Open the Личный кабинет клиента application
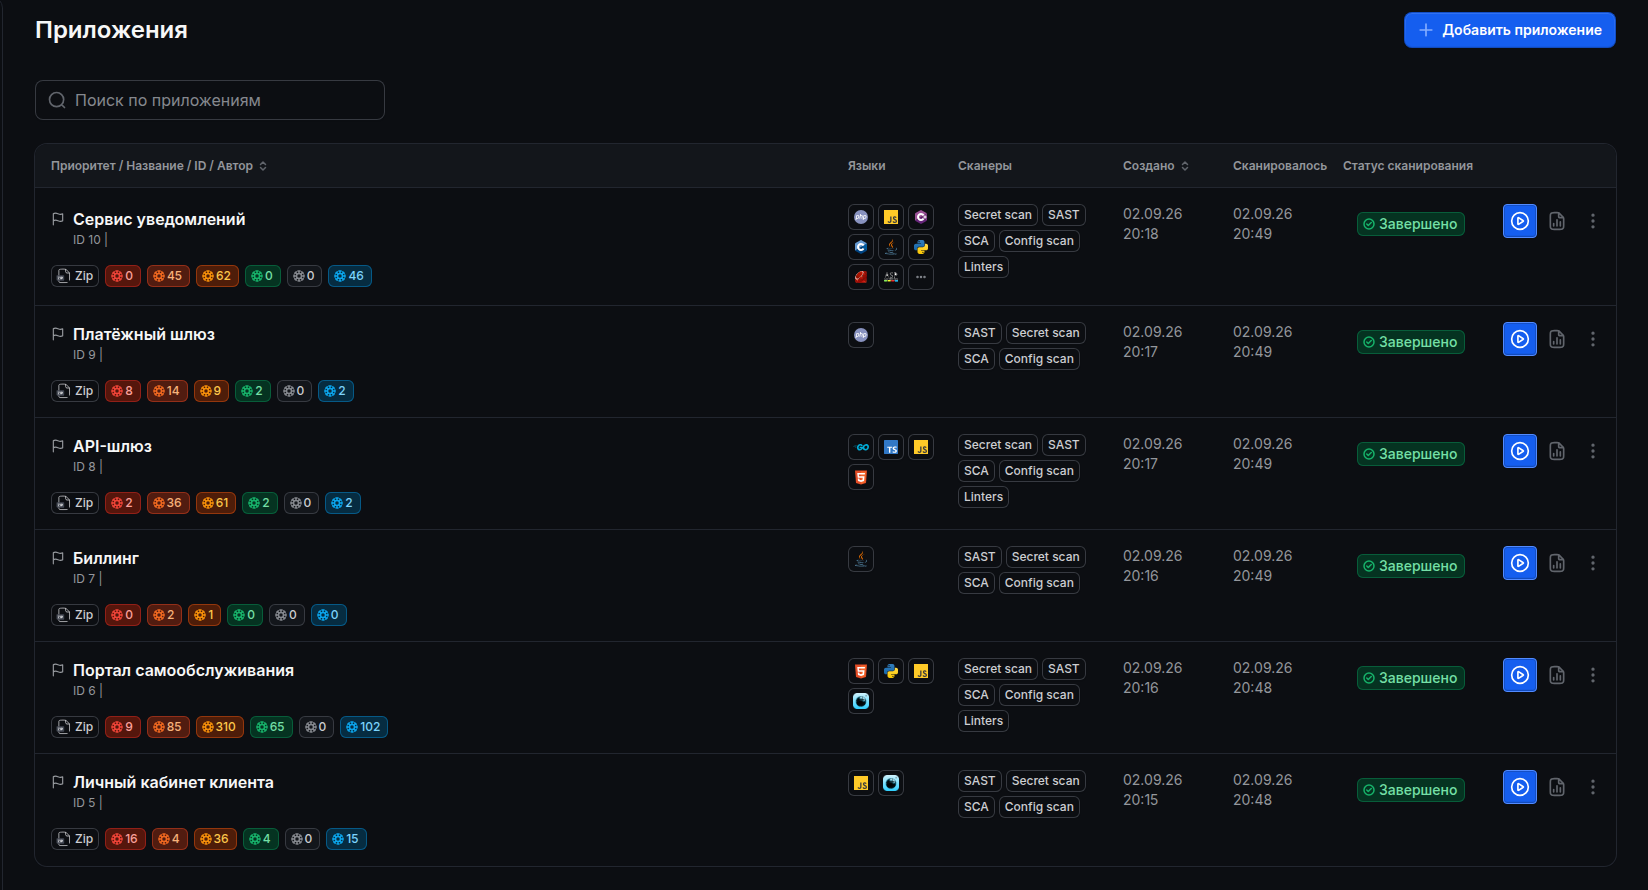 (x=173, y=782)
